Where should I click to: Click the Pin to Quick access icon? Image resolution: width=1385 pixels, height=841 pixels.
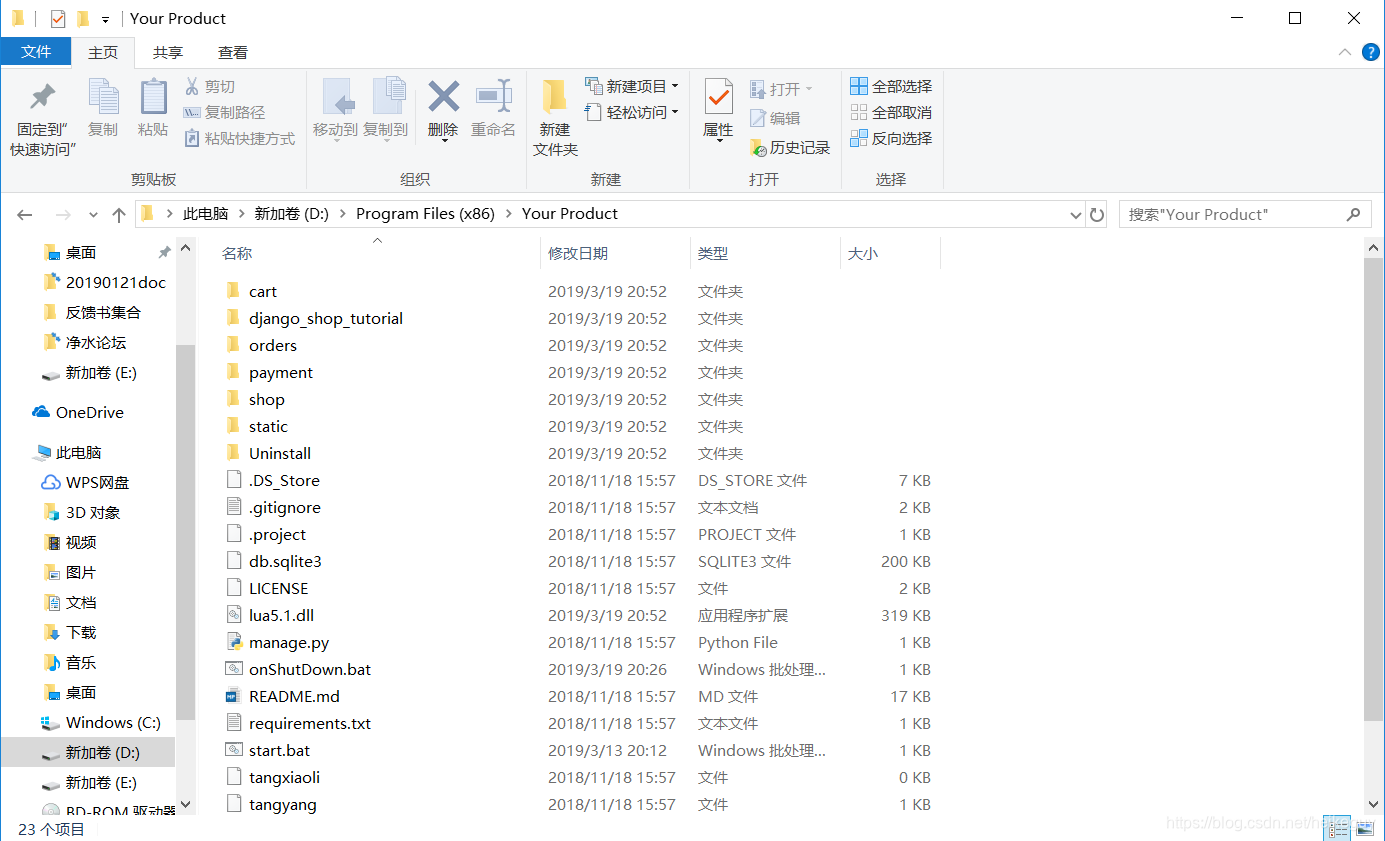[x=43, y=97]
